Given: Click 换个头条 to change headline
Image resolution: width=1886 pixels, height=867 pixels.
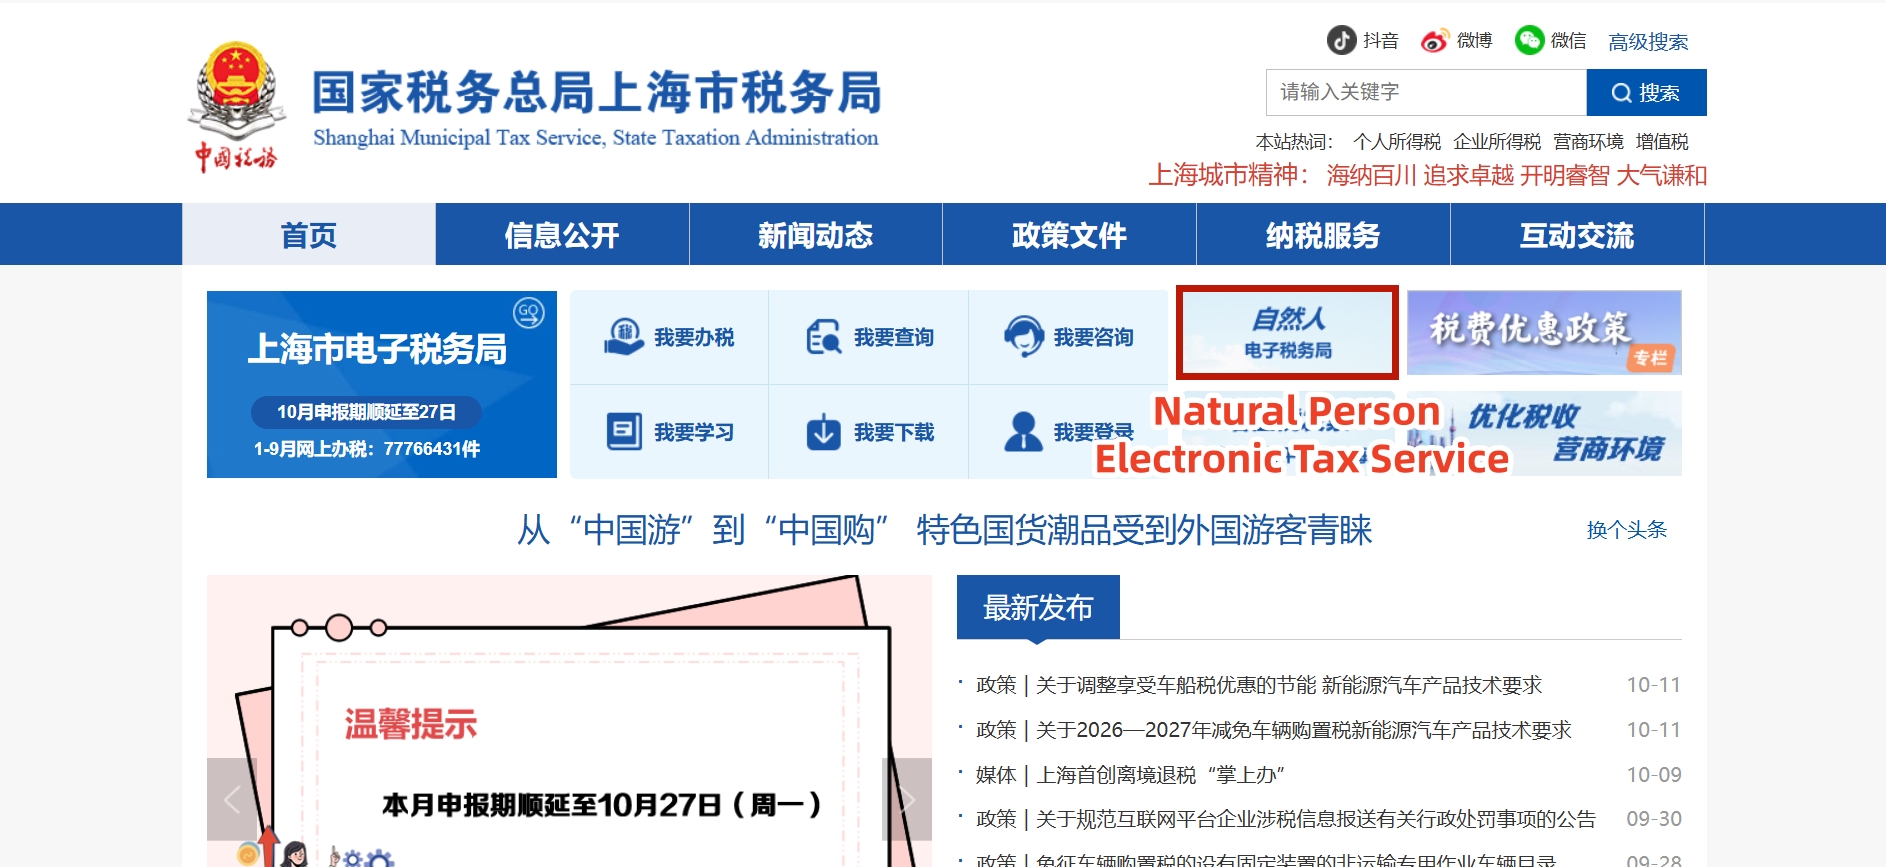Looking at the screenshot, I should click(1626, 530).
